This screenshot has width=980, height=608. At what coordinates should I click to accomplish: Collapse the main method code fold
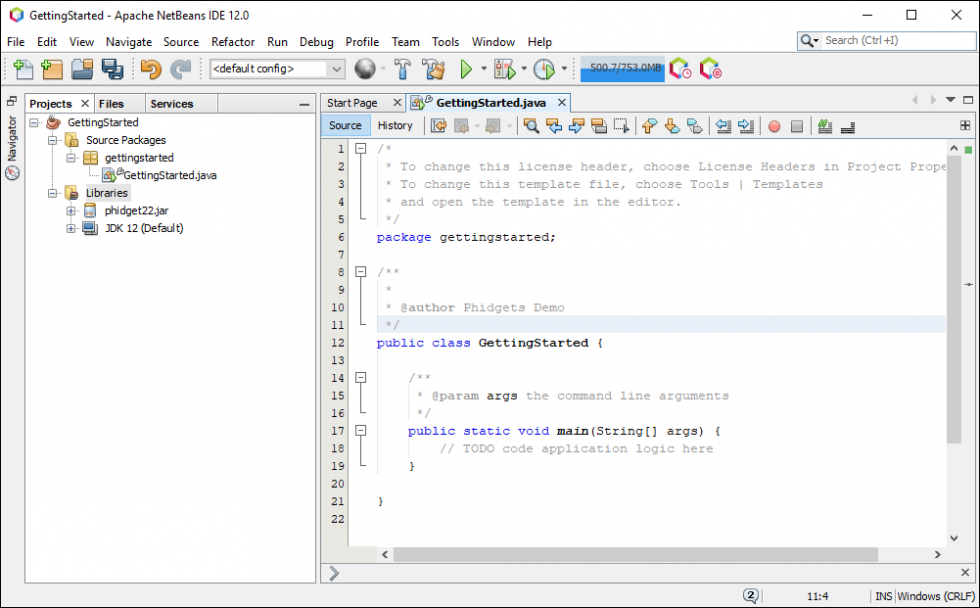coord(360,431)
